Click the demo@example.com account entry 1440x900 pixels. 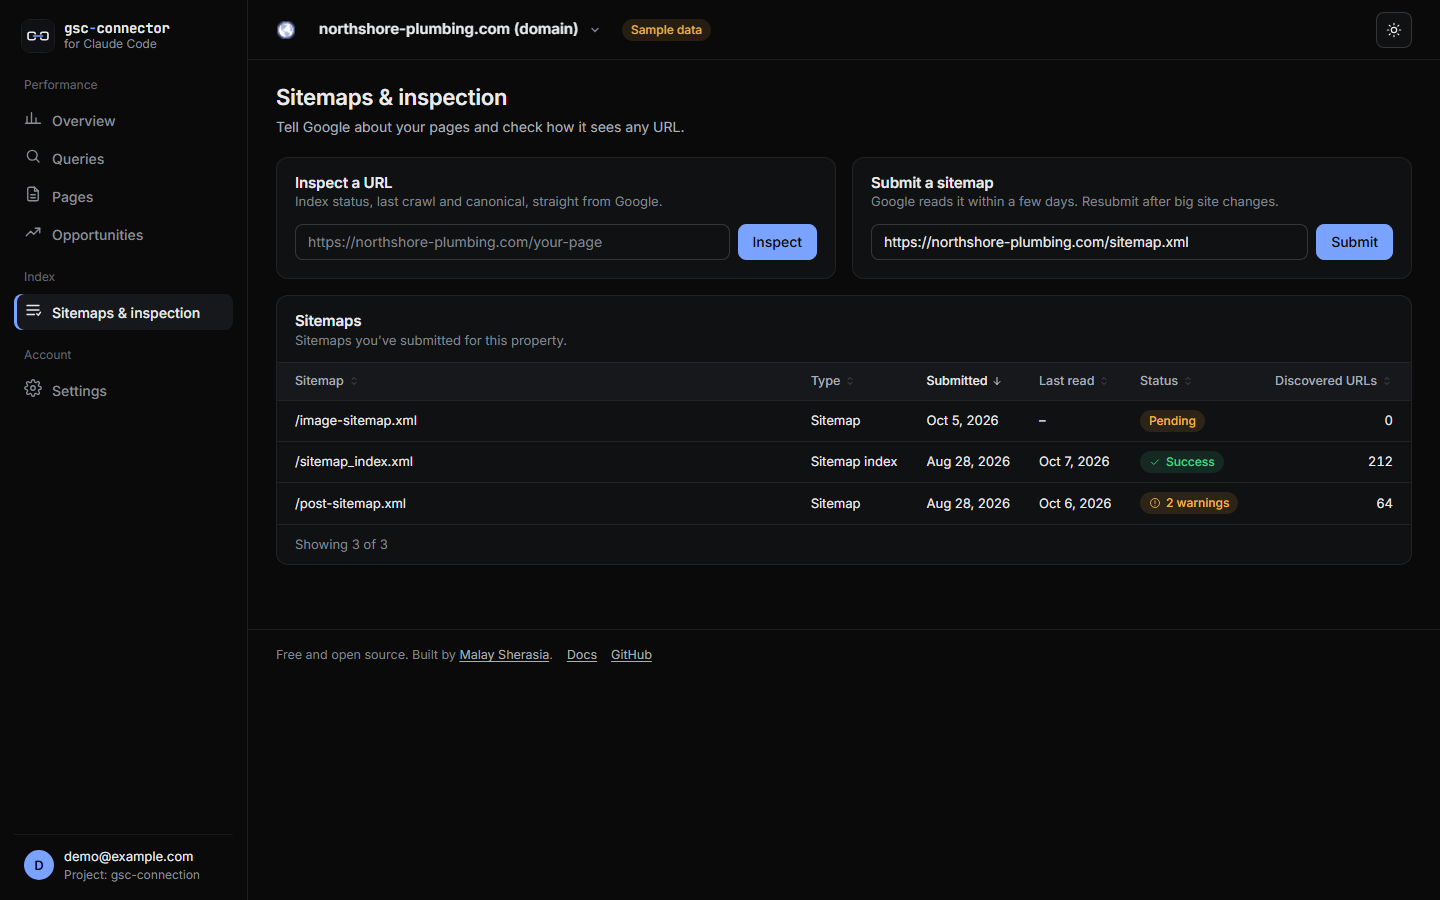(124, 865)
